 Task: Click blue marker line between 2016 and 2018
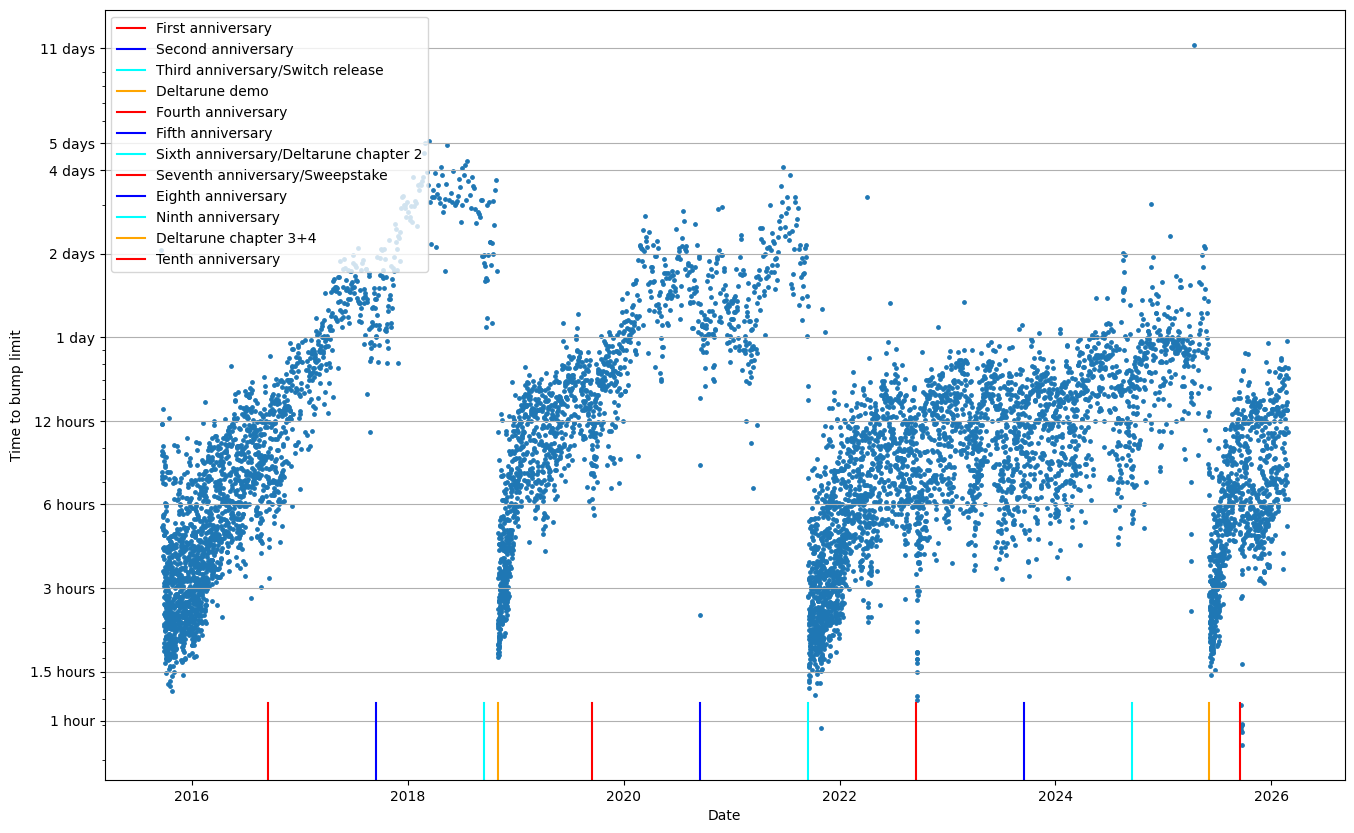(x=376, y=741)
